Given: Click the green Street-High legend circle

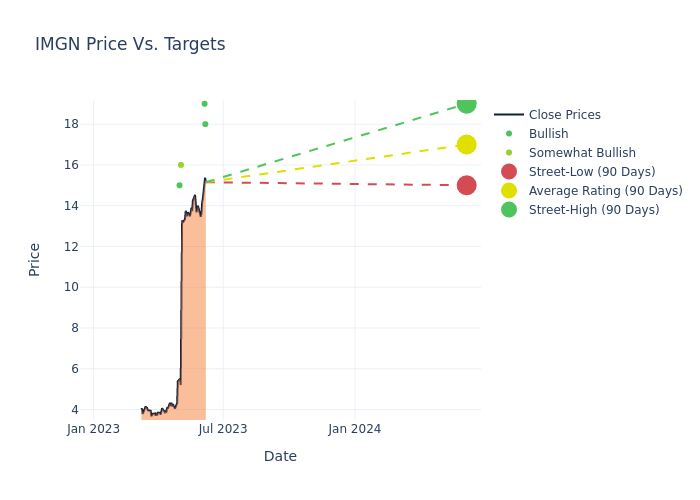Looking at the screenshot, I should tap(509, 210).
